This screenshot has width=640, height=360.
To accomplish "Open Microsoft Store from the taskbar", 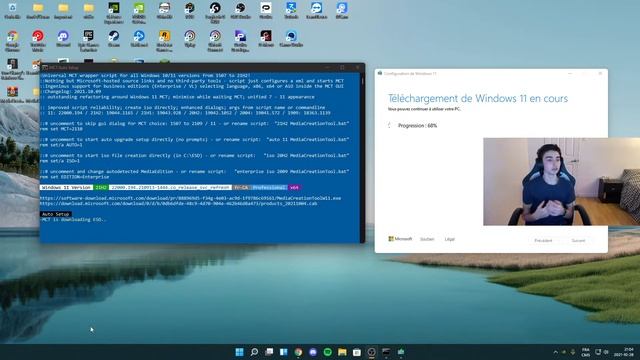I will tap(357, 352).
